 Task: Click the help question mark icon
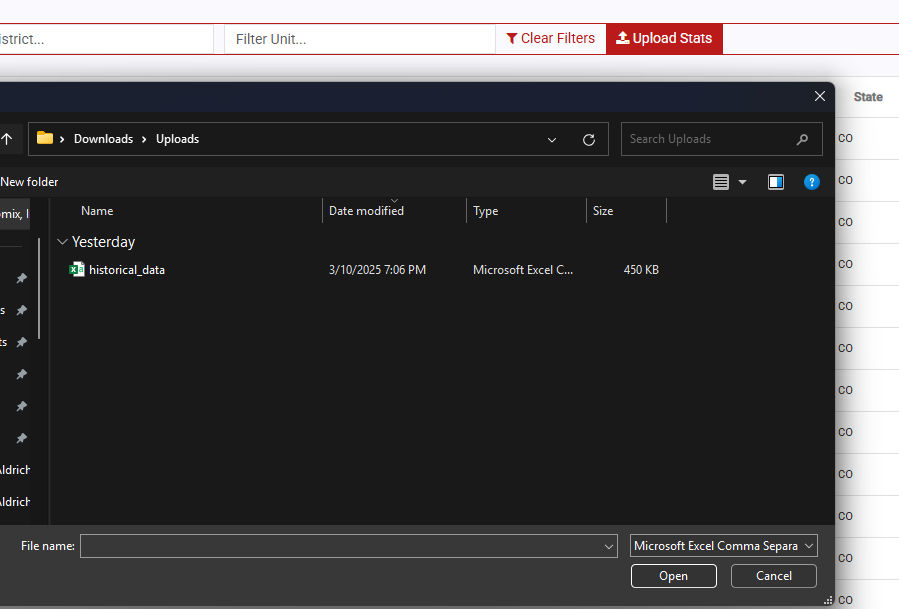811,182
